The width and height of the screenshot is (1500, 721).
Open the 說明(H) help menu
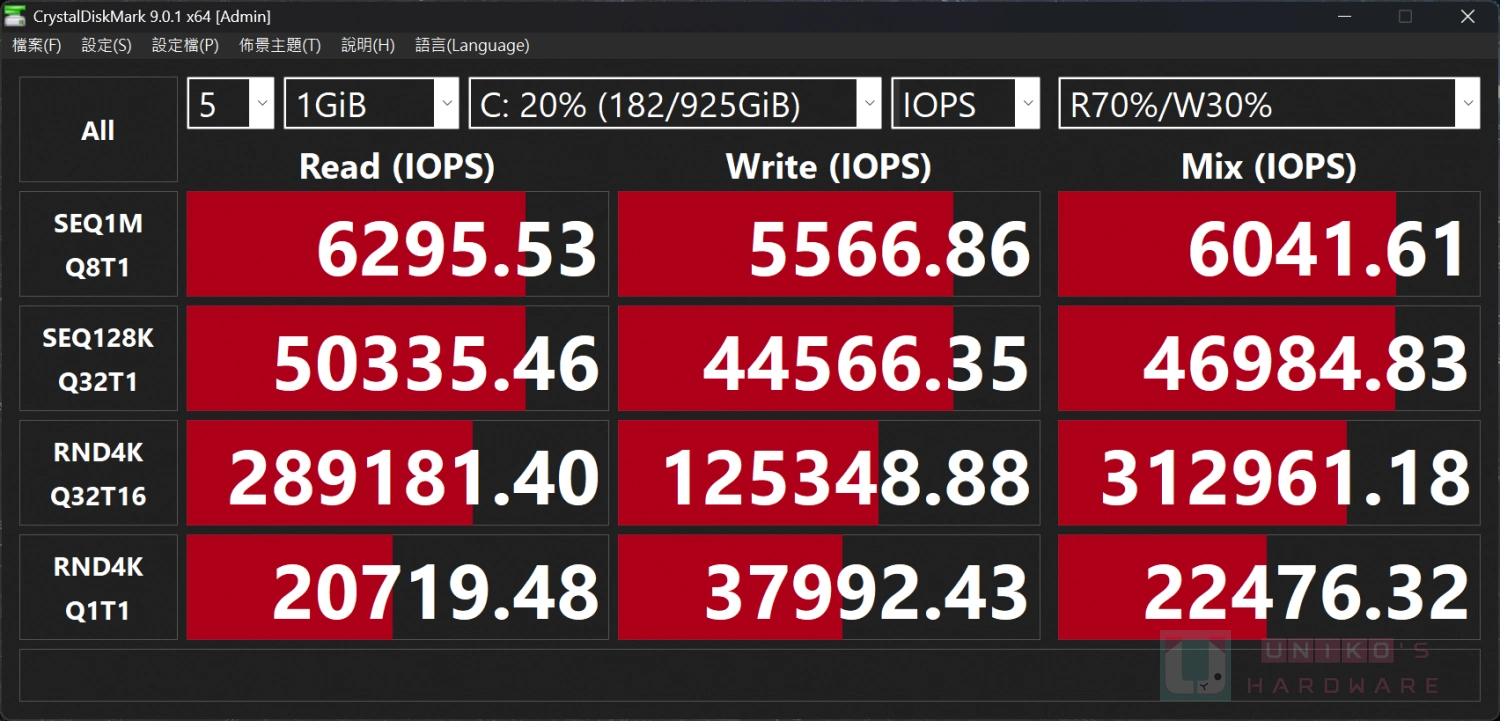click(368, 45)
